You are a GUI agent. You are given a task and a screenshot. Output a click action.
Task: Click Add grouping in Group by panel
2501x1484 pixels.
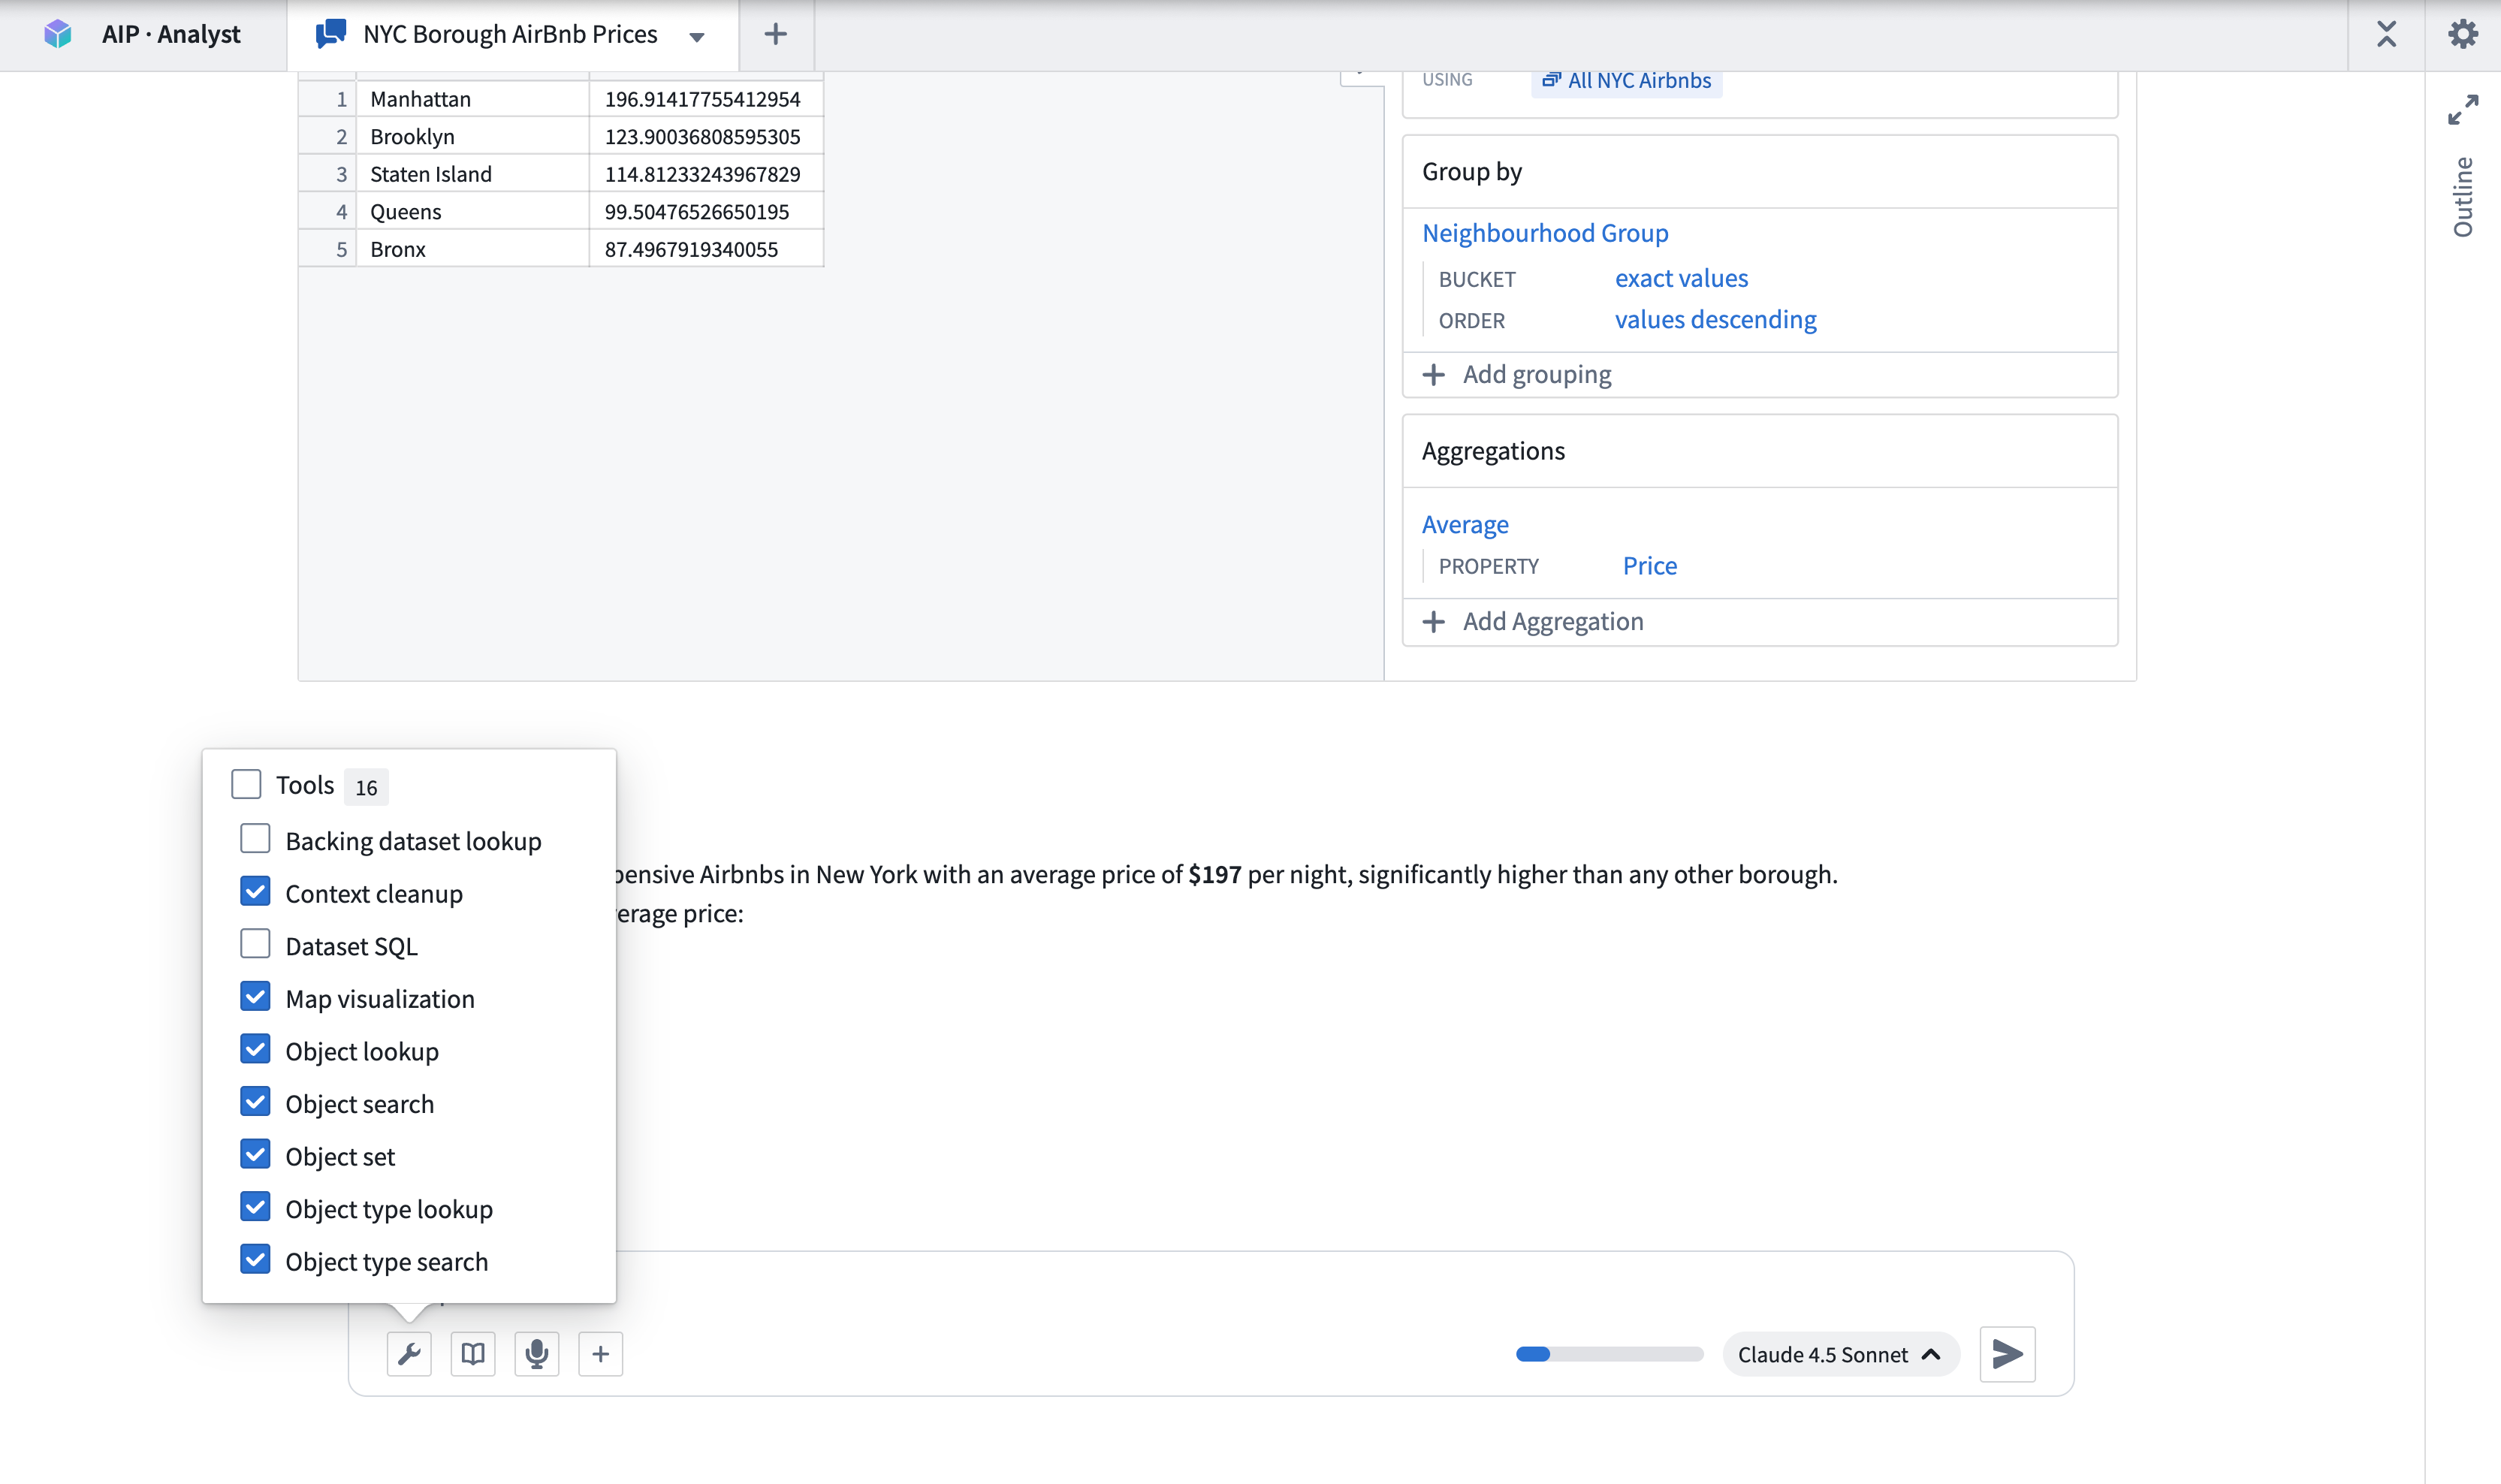tap(1536, 373)
